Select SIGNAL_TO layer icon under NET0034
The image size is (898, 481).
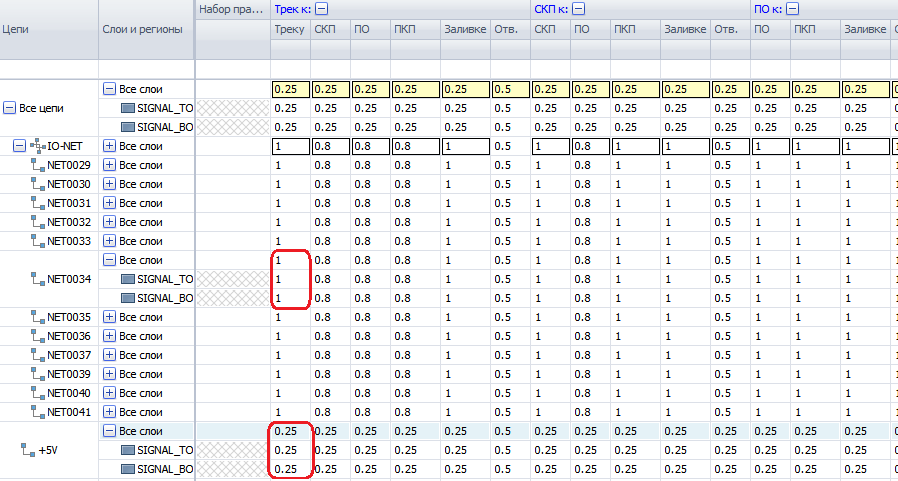click(127, 279)
